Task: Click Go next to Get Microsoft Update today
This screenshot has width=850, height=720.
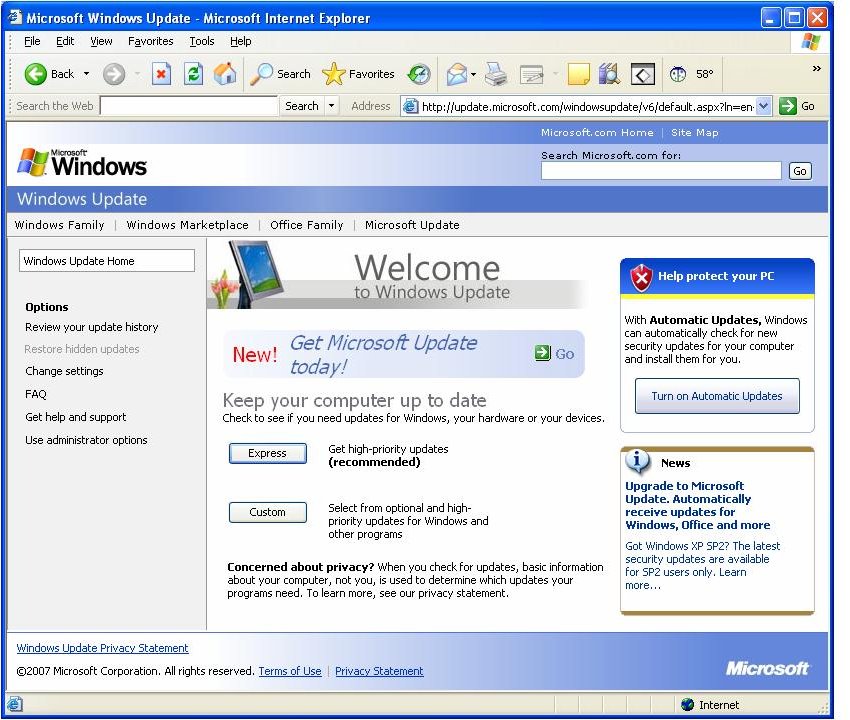Action: tap(554, 353)
